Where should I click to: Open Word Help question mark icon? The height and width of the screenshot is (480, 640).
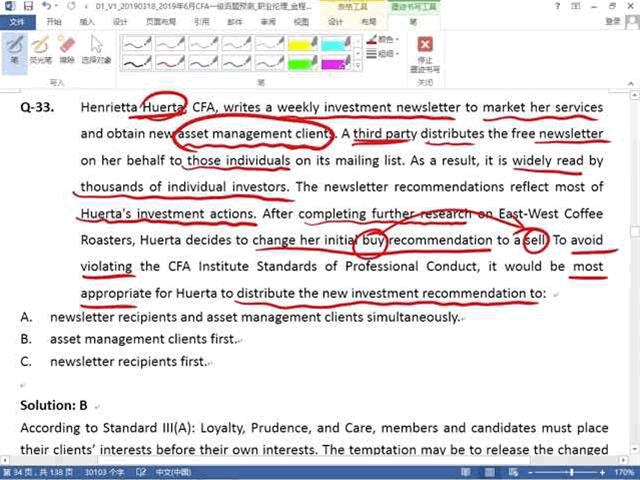pos(558,6)
